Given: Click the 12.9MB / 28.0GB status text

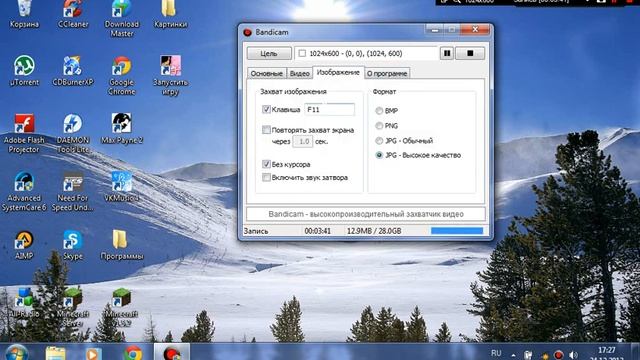Looking at the screenshot, I should point(374,231).
